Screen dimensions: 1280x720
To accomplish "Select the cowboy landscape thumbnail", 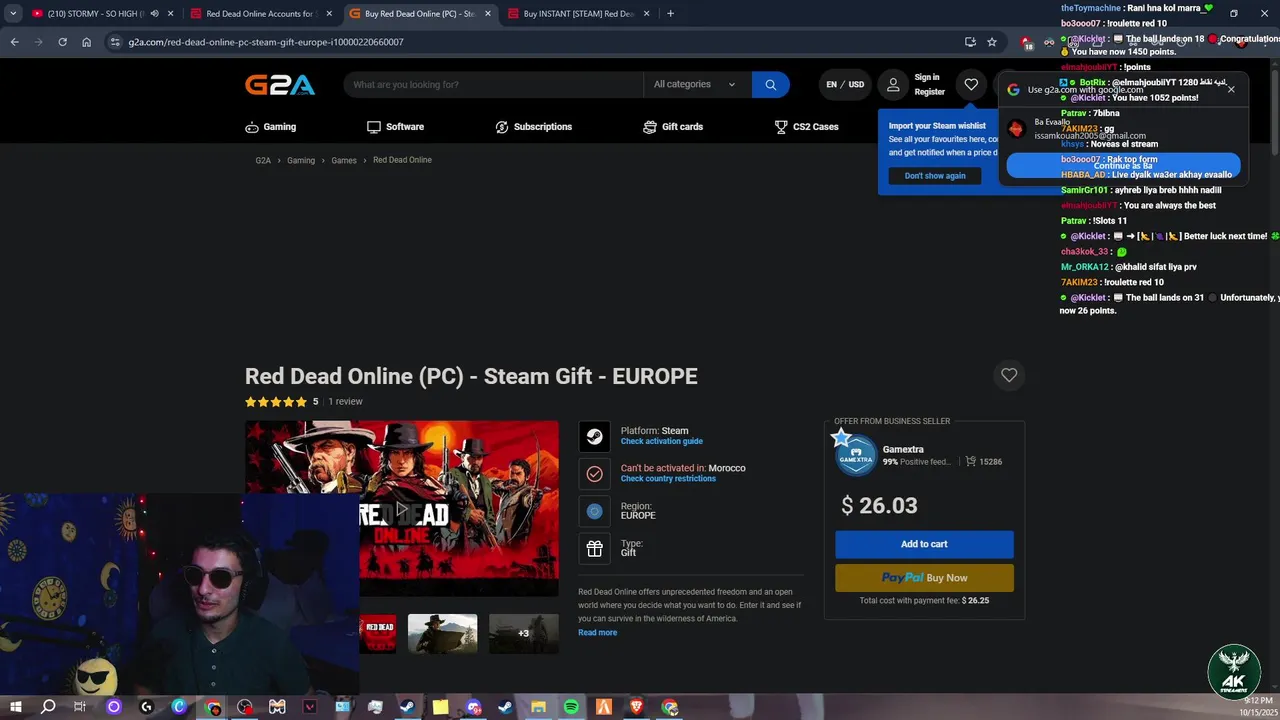I will coord(442,633).
